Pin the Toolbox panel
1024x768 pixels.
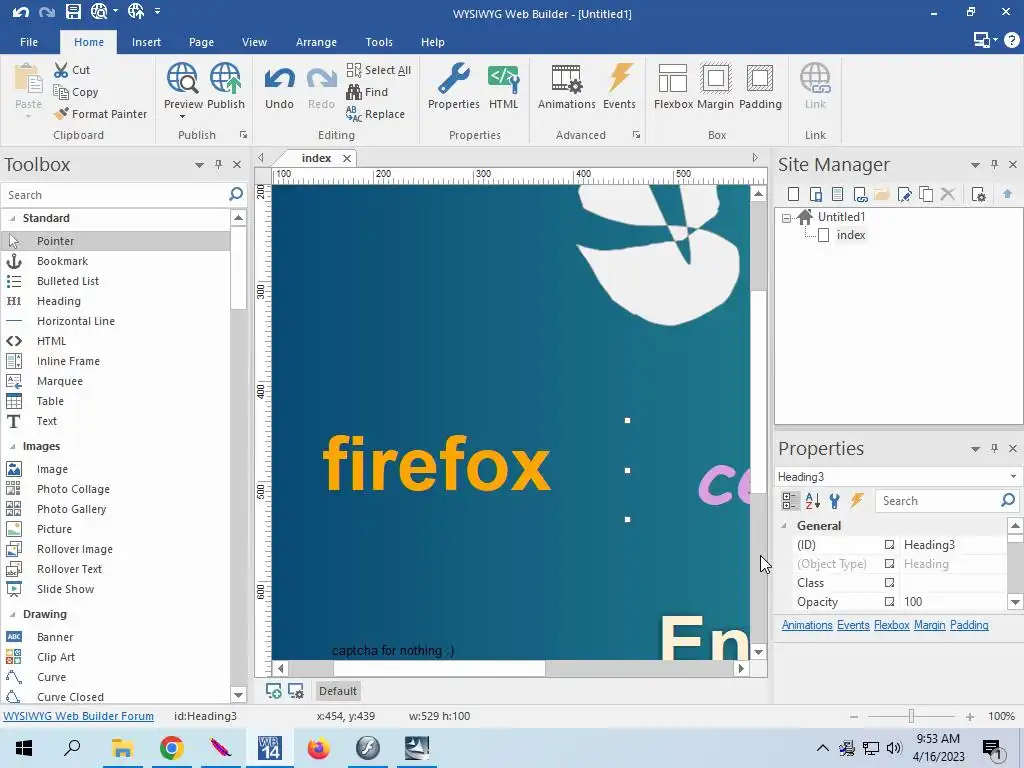point(218,165)
